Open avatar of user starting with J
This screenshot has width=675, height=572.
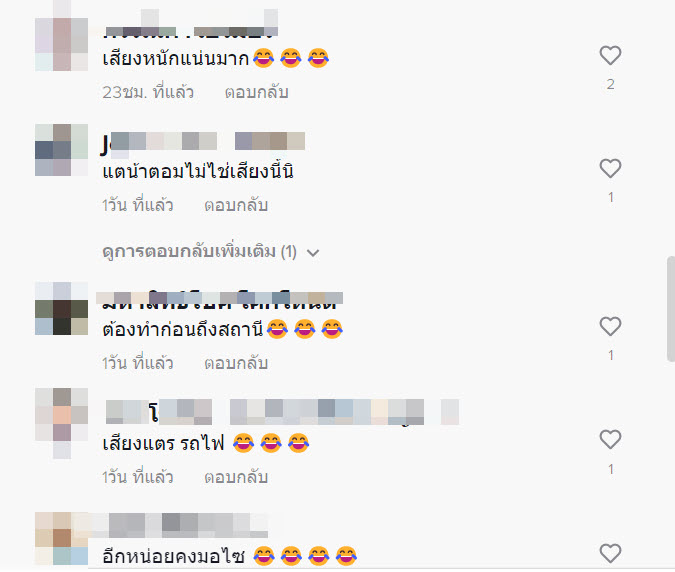(x=62, y=150)
